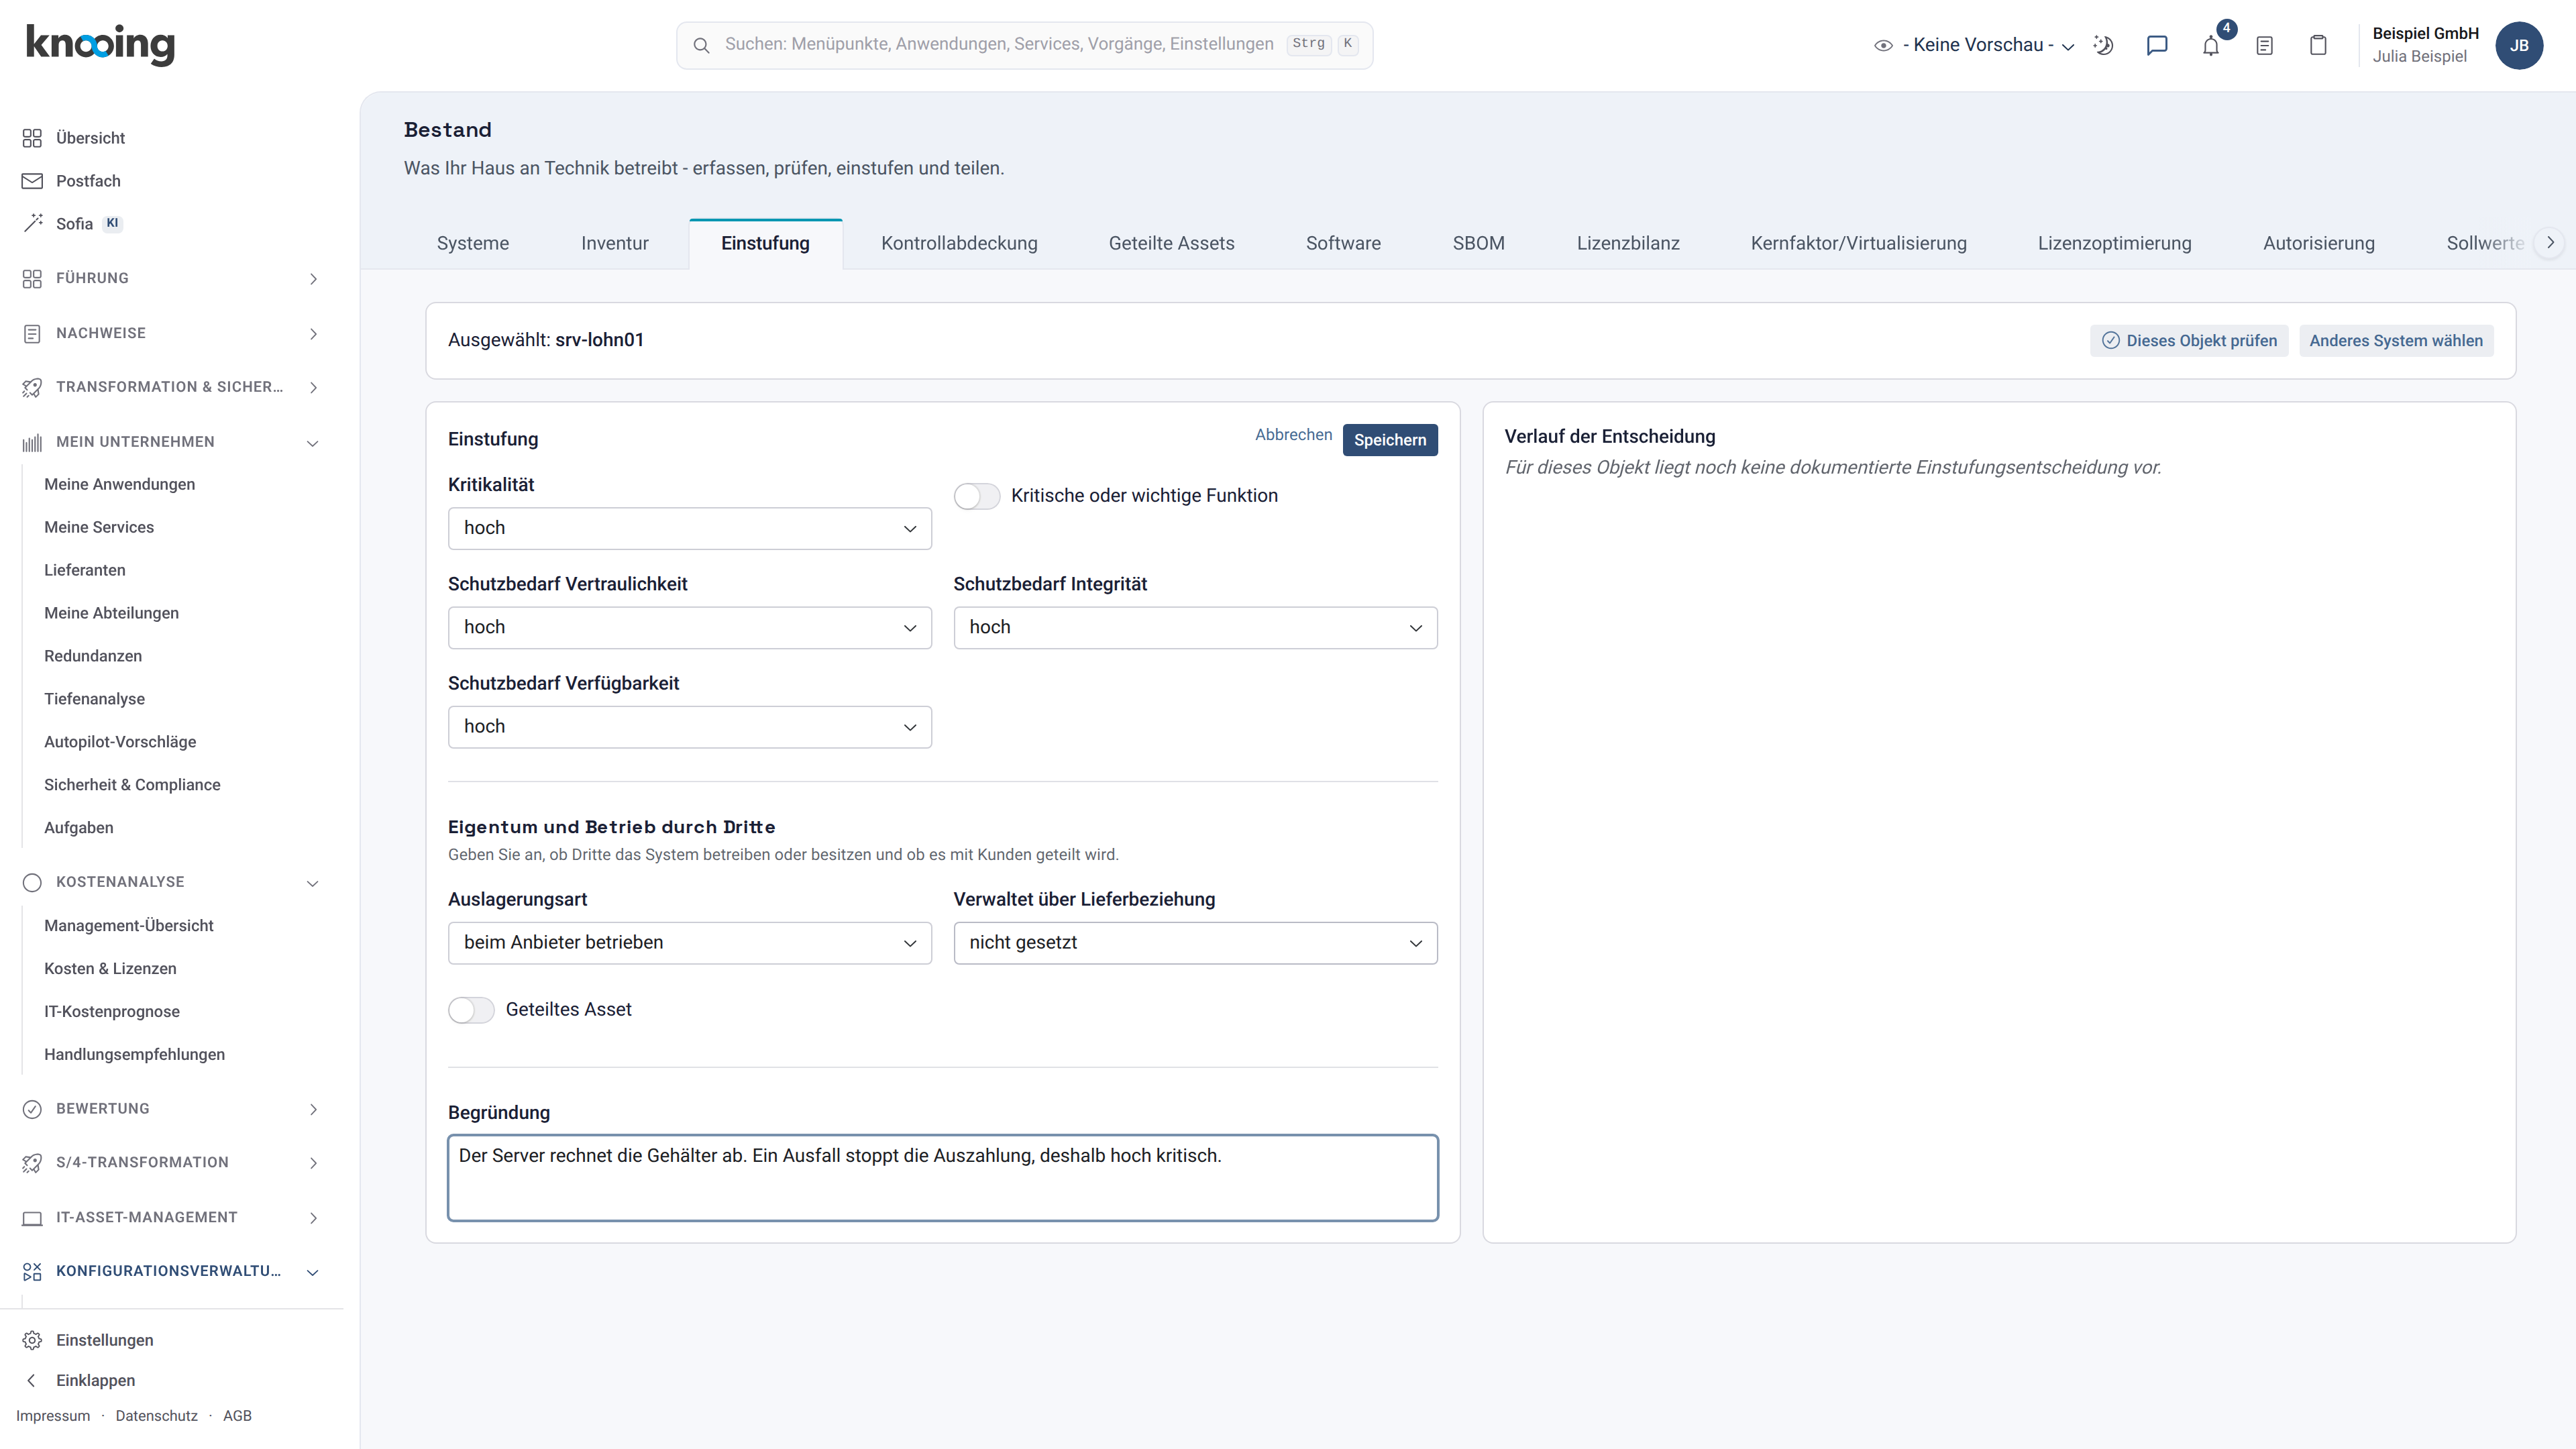Open Schutzbedarf Verfügbarkeit dropdown
2576x1449 pixels.
690,727
